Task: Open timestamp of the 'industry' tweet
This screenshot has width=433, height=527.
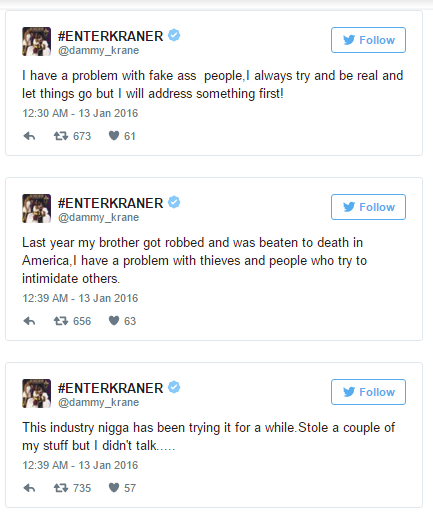Action: pyautogui.click(x=80, y=465)
